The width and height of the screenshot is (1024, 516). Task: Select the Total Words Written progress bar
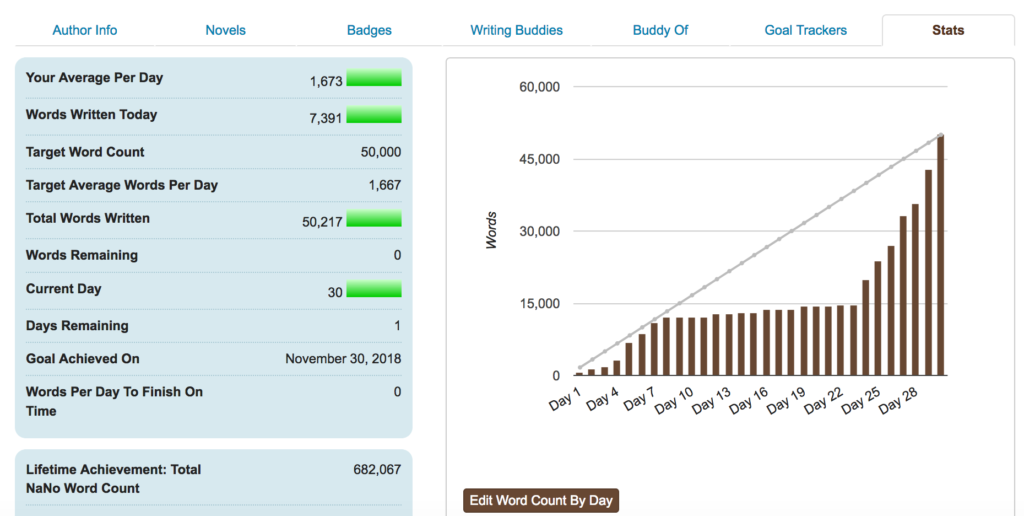click(374, 219)
